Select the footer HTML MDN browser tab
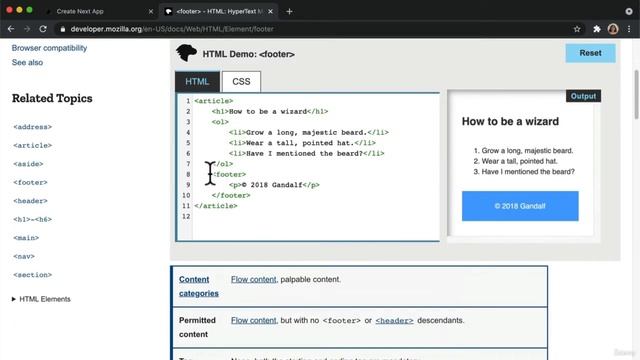The width and height of the screenshot is (640, 360). [219, 11]
